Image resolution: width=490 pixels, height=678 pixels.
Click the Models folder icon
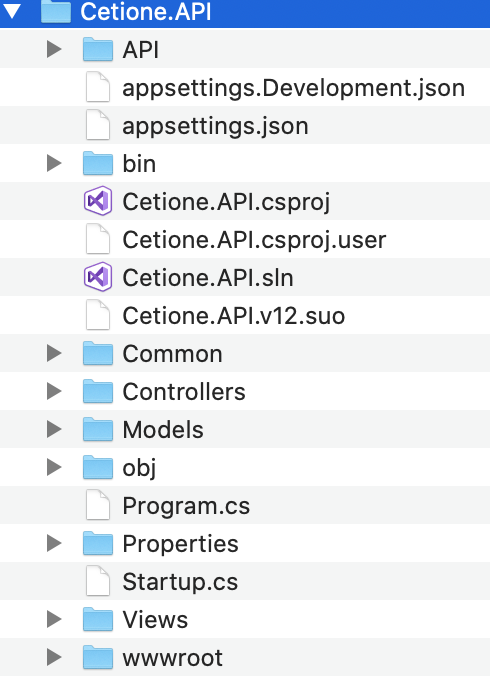pos(98,429)
